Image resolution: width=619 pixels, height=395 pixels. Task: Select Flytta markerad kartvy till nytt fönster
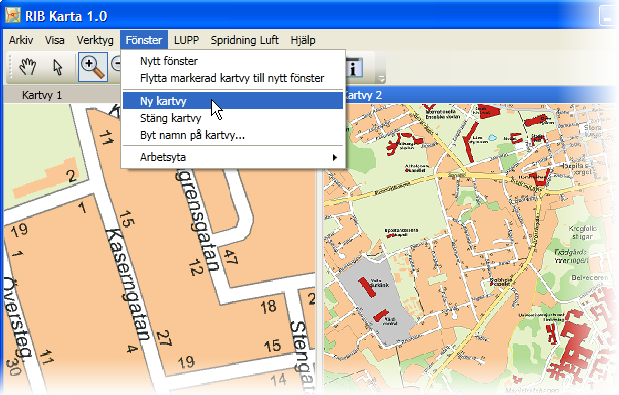(233, 78)
